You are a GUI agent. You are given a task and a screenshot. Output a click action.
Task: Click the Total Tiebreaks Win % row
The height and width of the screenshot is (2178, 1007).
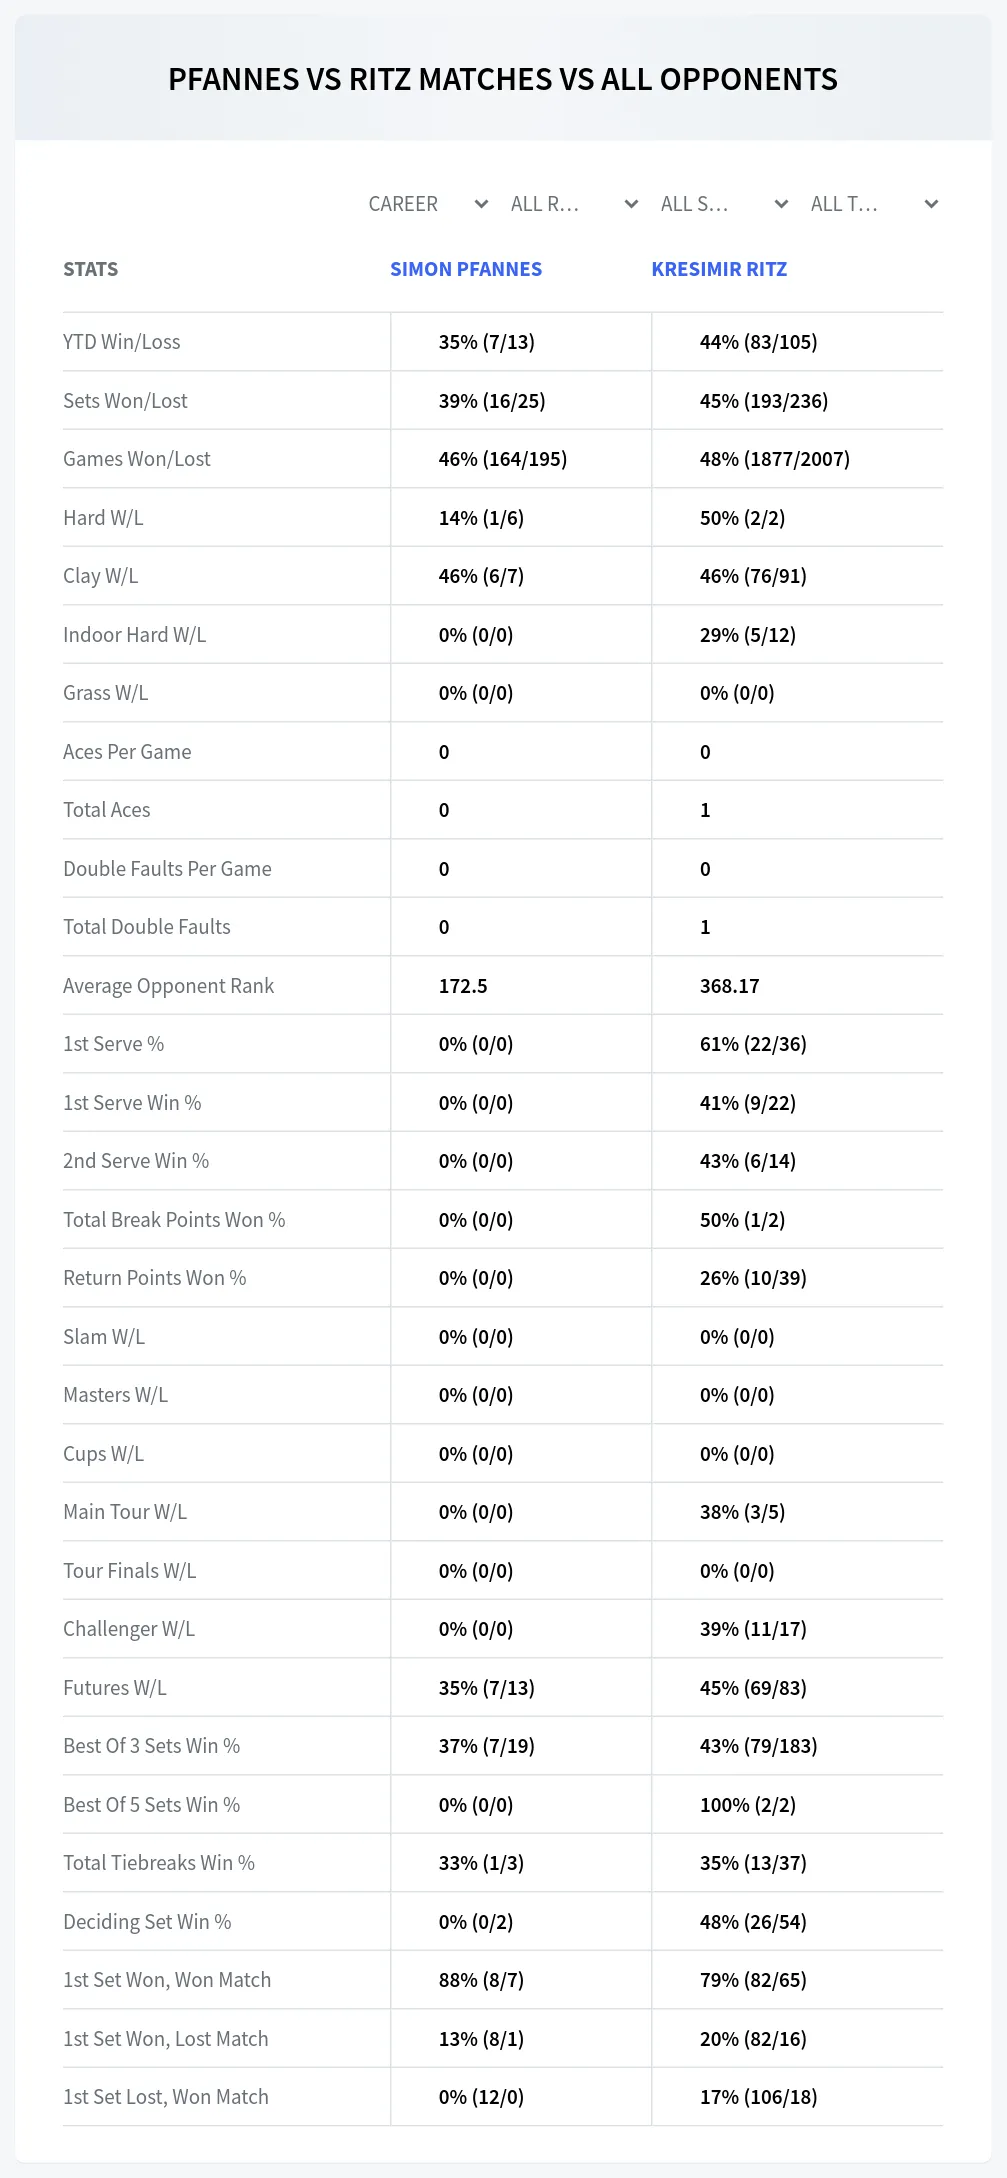click(x=503, y=1863)
